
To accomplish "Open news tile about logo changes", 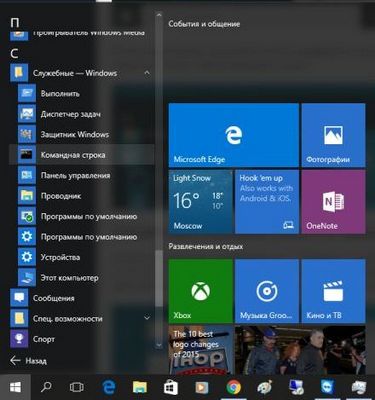I will (x=200, y=350).
